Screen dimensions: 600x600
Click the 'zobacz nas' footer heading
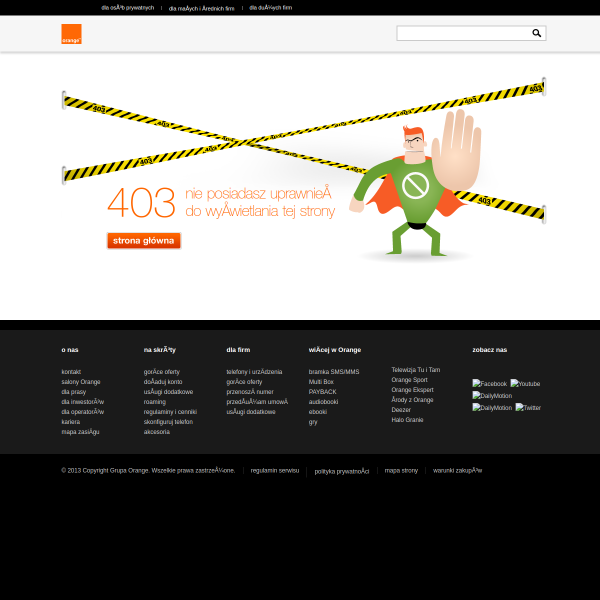pyautogui.click(x=489, y=349)
